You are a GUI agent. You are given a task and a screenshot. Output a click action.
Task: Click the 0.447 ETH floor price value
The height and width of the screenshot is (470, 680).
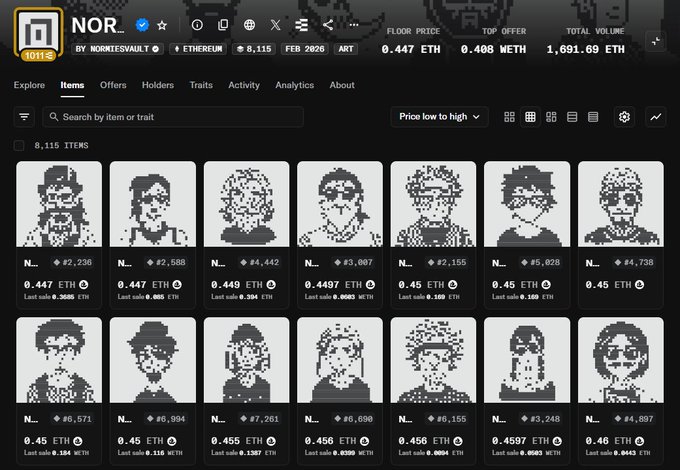(x=411, y=49)
